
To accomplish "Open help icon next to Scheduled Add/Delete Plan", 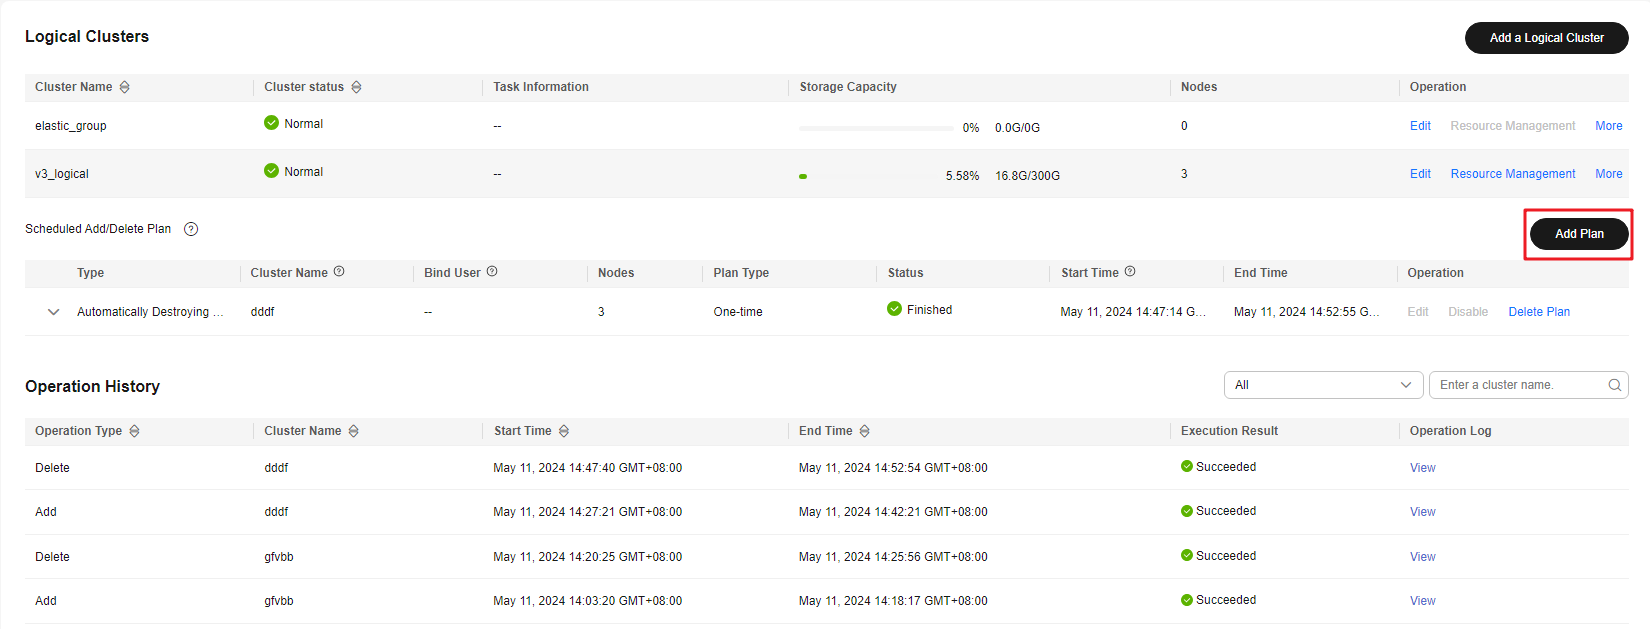I will [191, 229].
